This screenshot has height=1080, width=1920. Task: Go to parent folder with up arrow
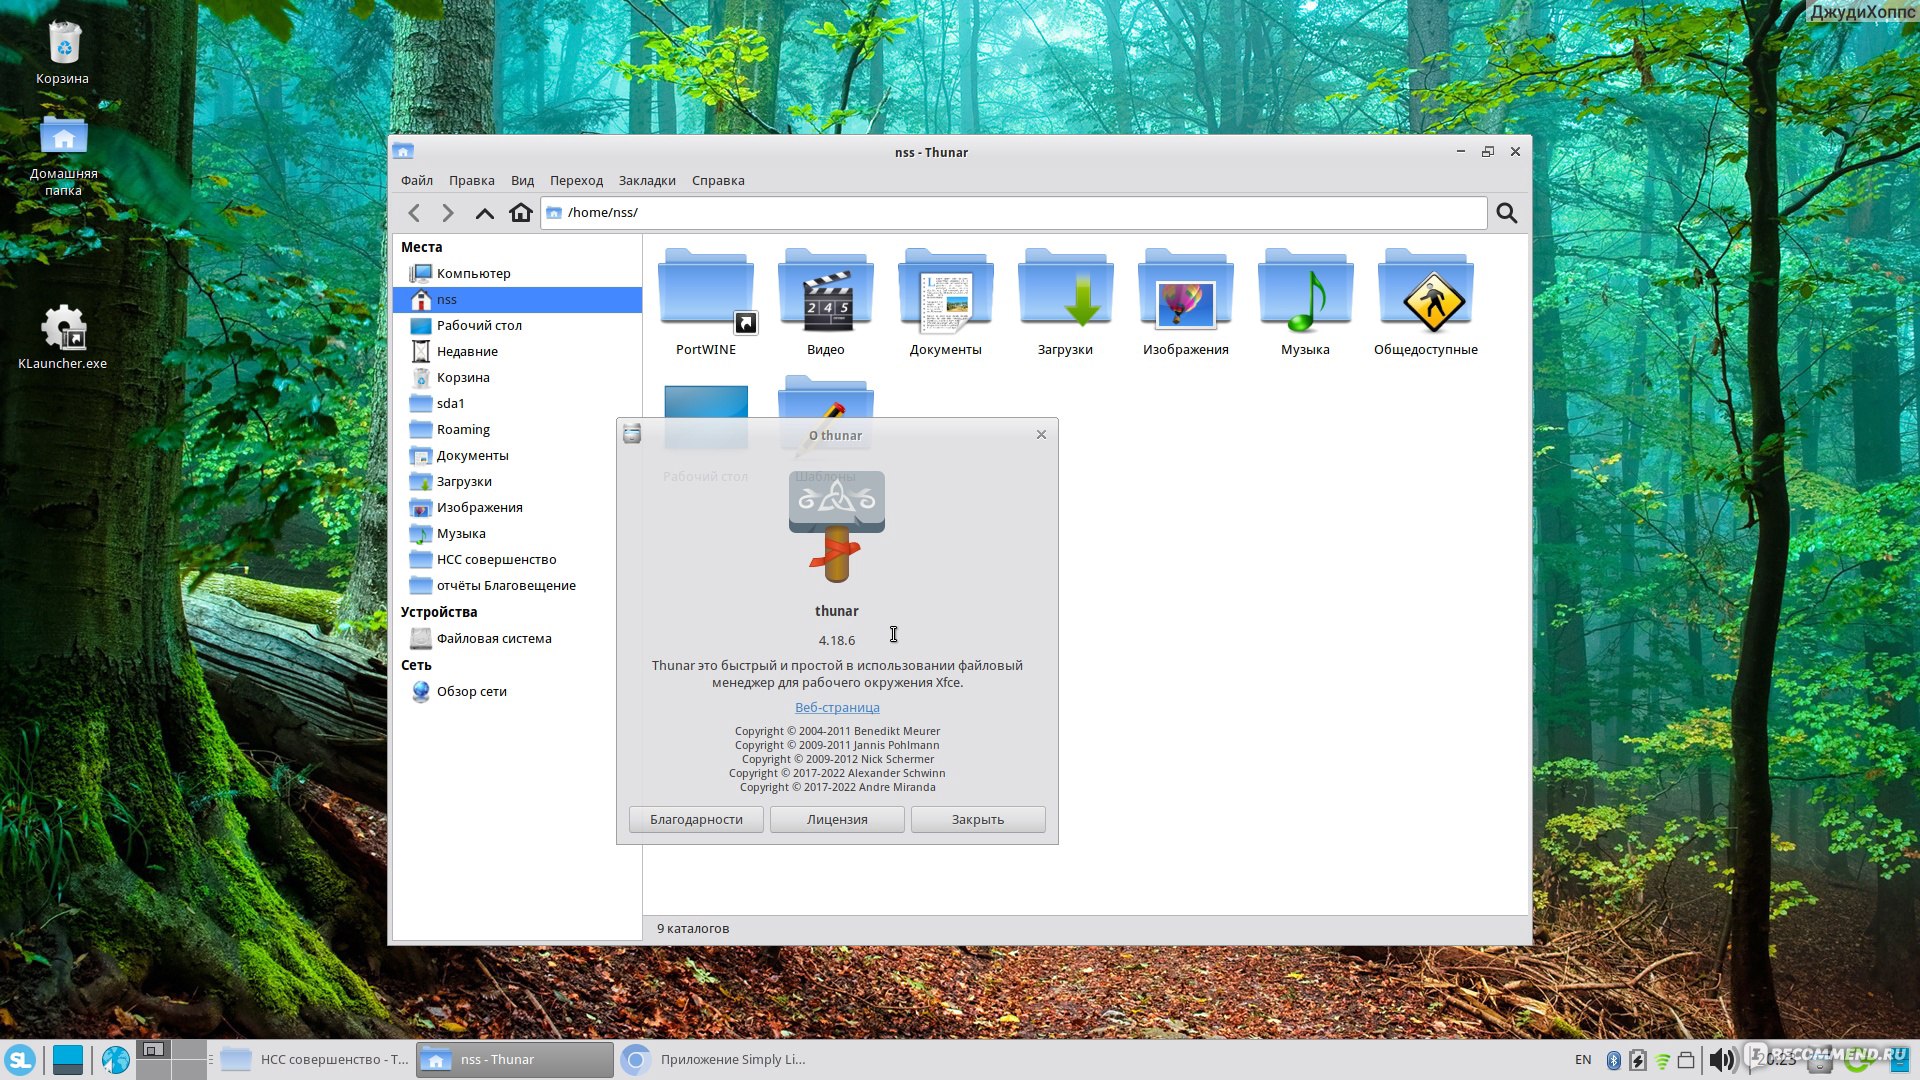tap(485, 213)
